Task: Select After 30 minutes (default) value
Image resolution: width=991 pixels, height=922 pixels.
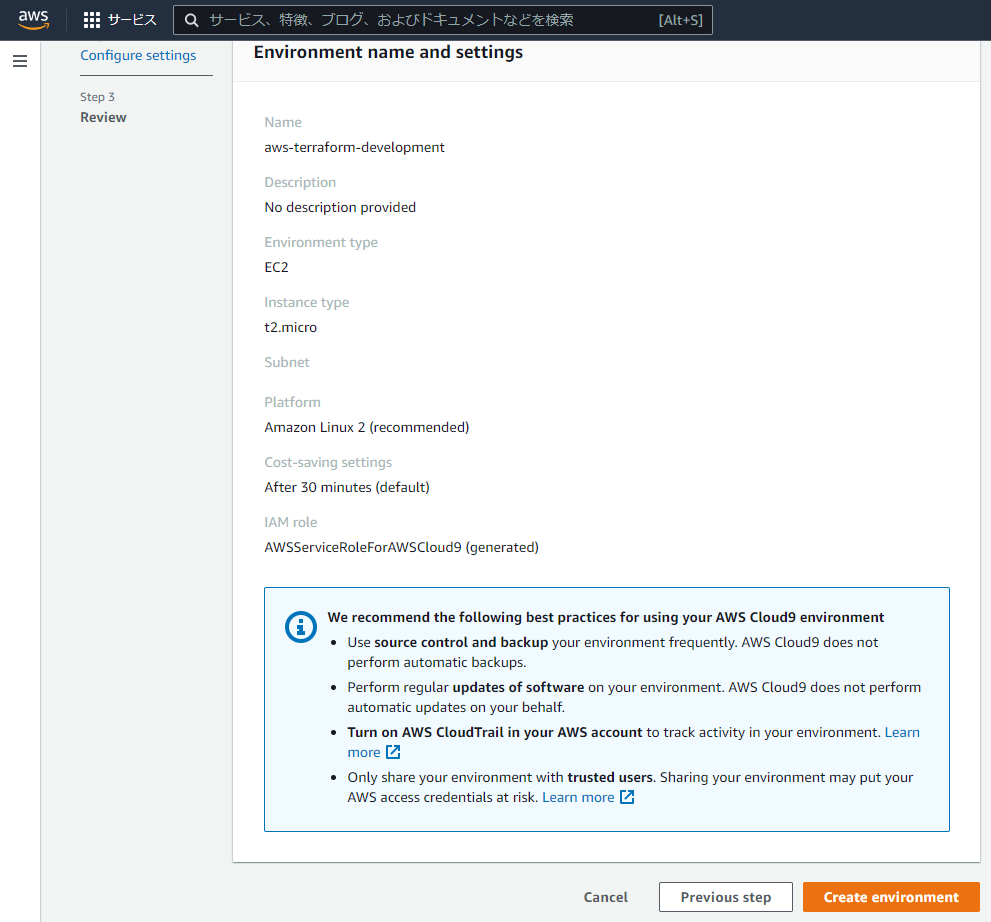Action: (347, 487)
